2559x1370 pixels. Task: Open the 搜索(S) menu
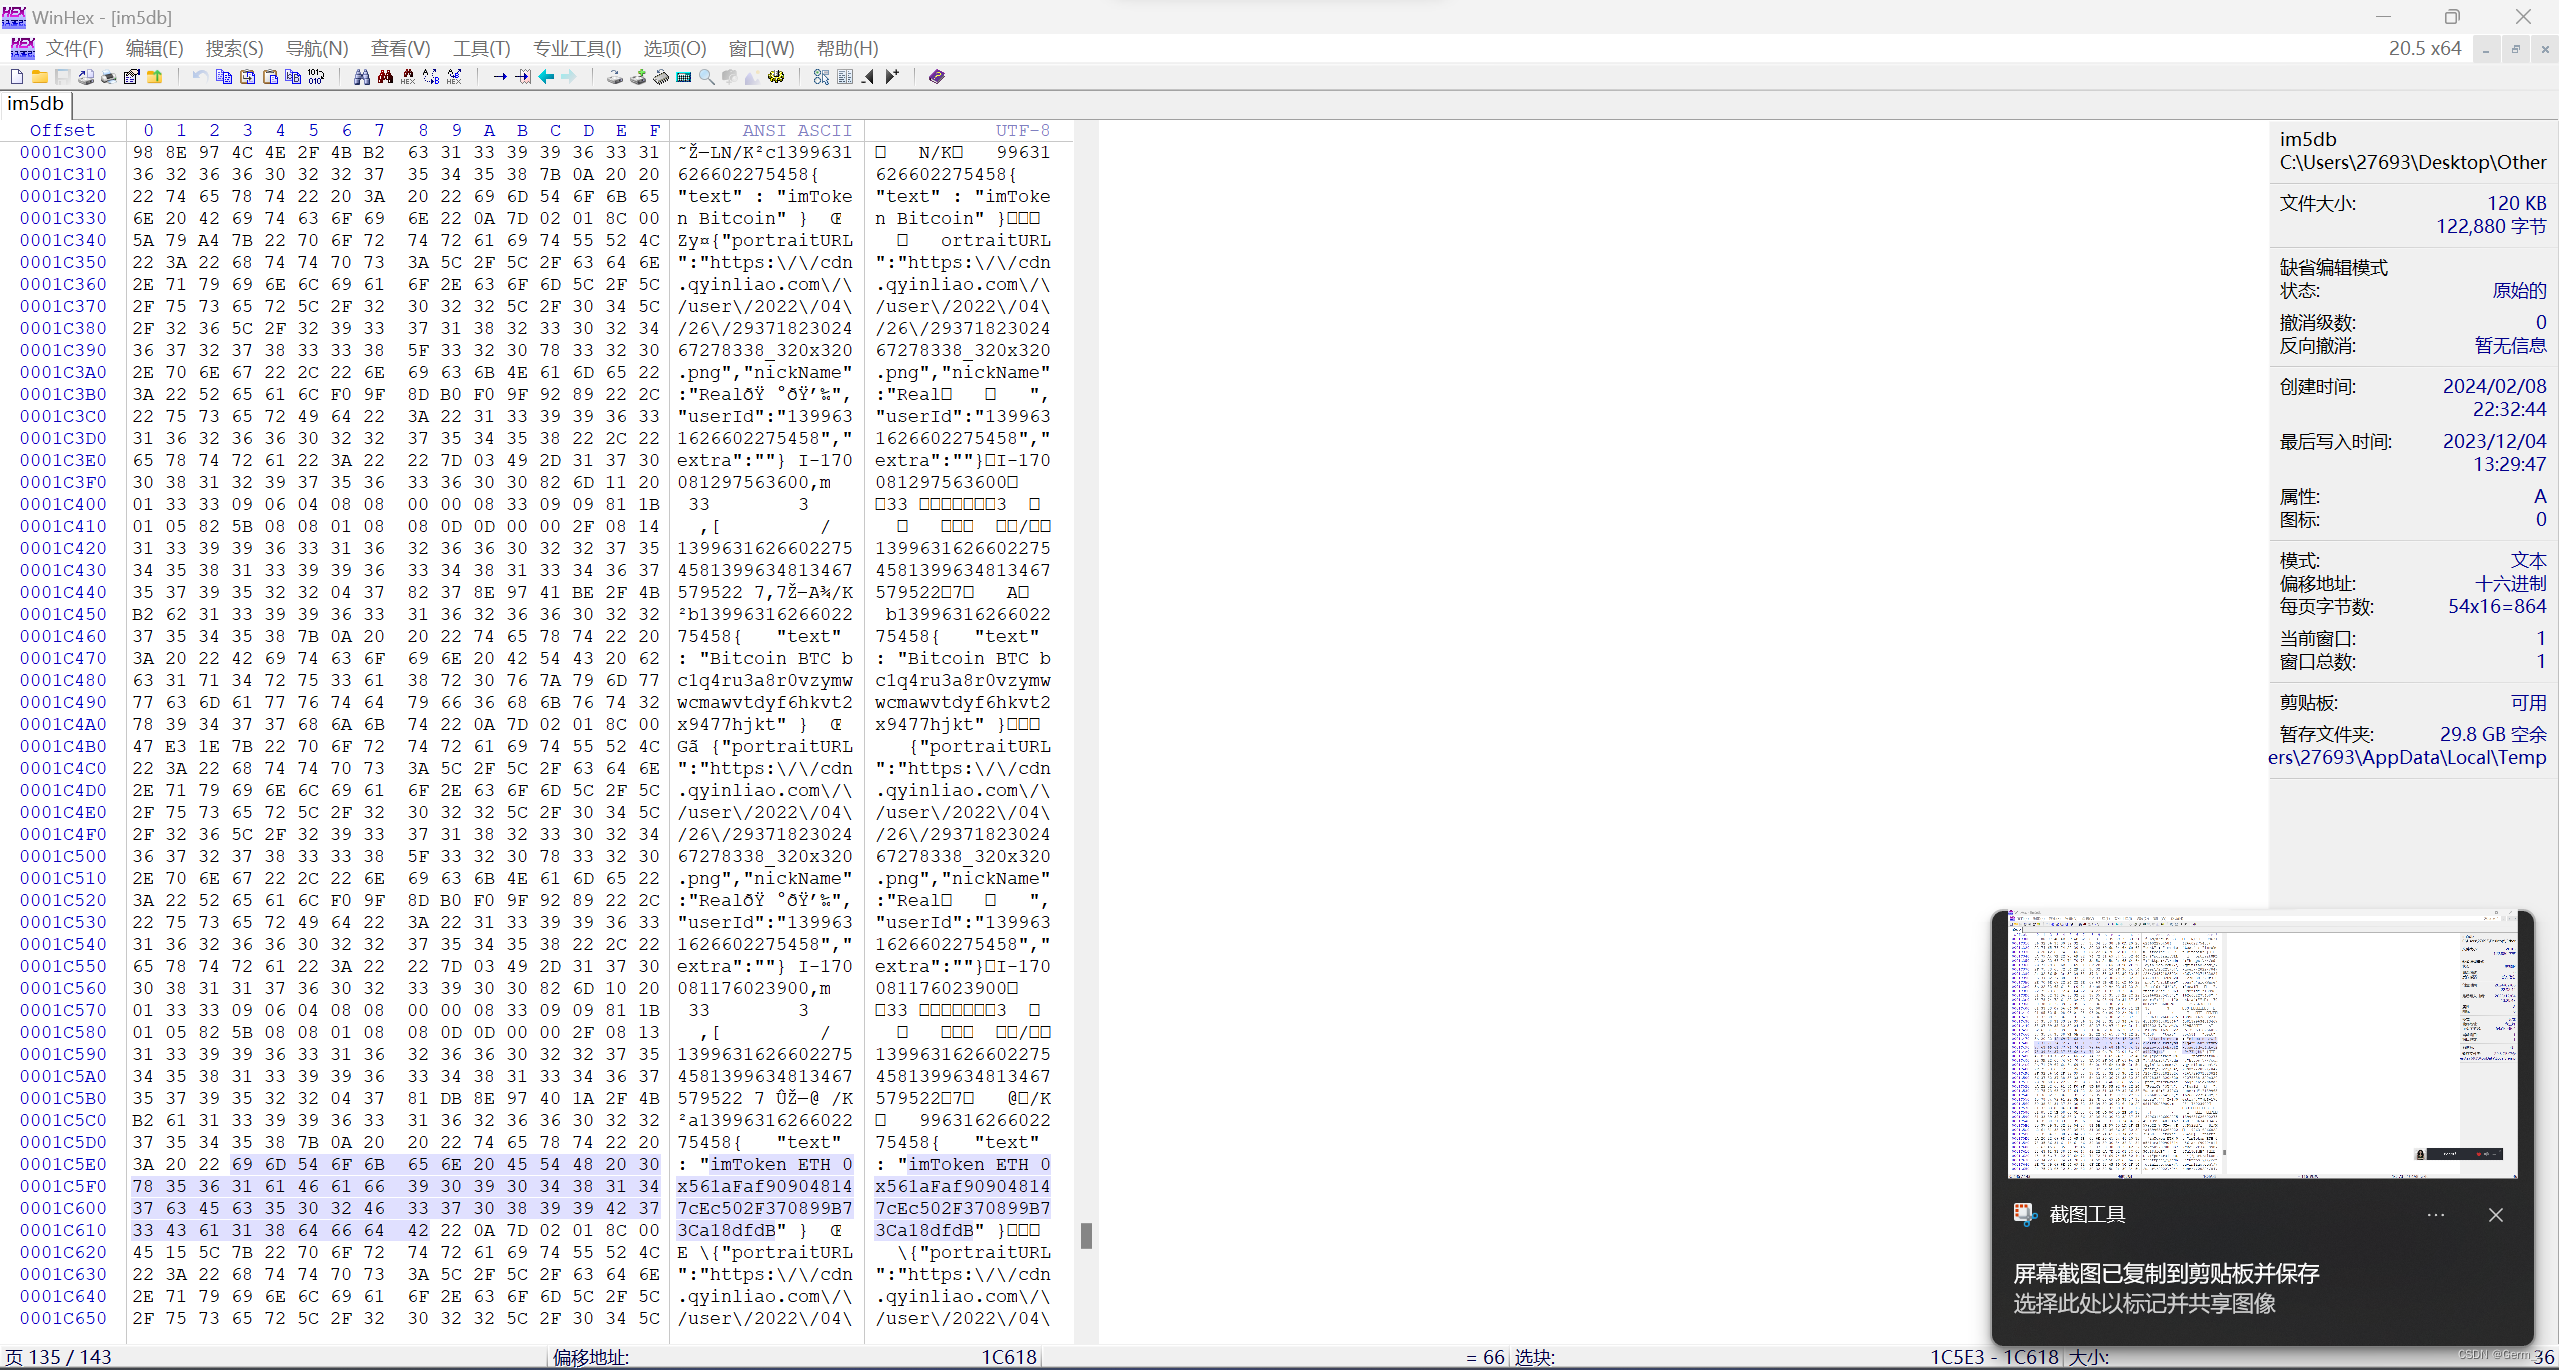coord(234,48)
